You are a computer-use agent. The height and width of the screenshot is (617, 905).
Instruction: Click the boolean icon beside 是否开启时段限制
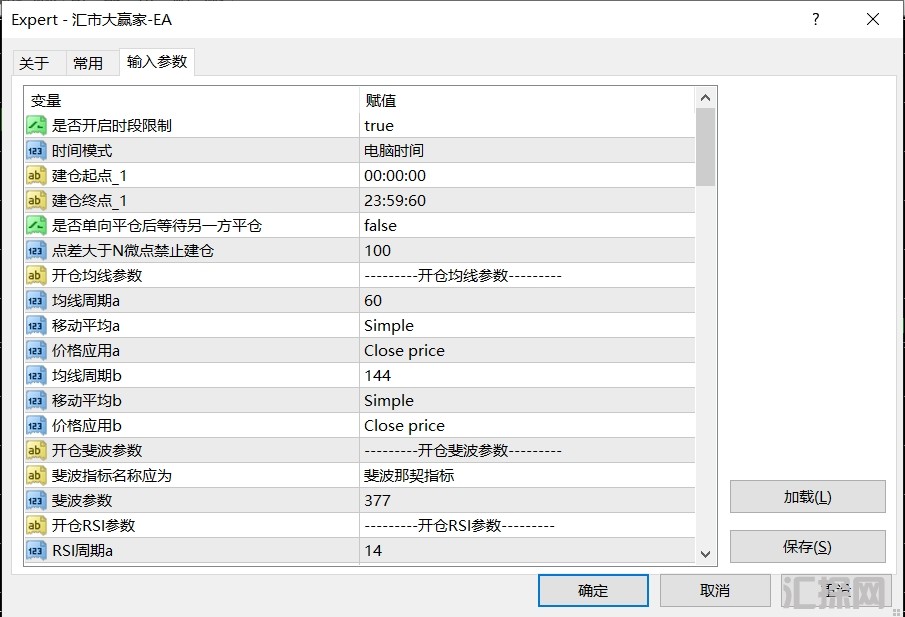(x=36, y=125)
